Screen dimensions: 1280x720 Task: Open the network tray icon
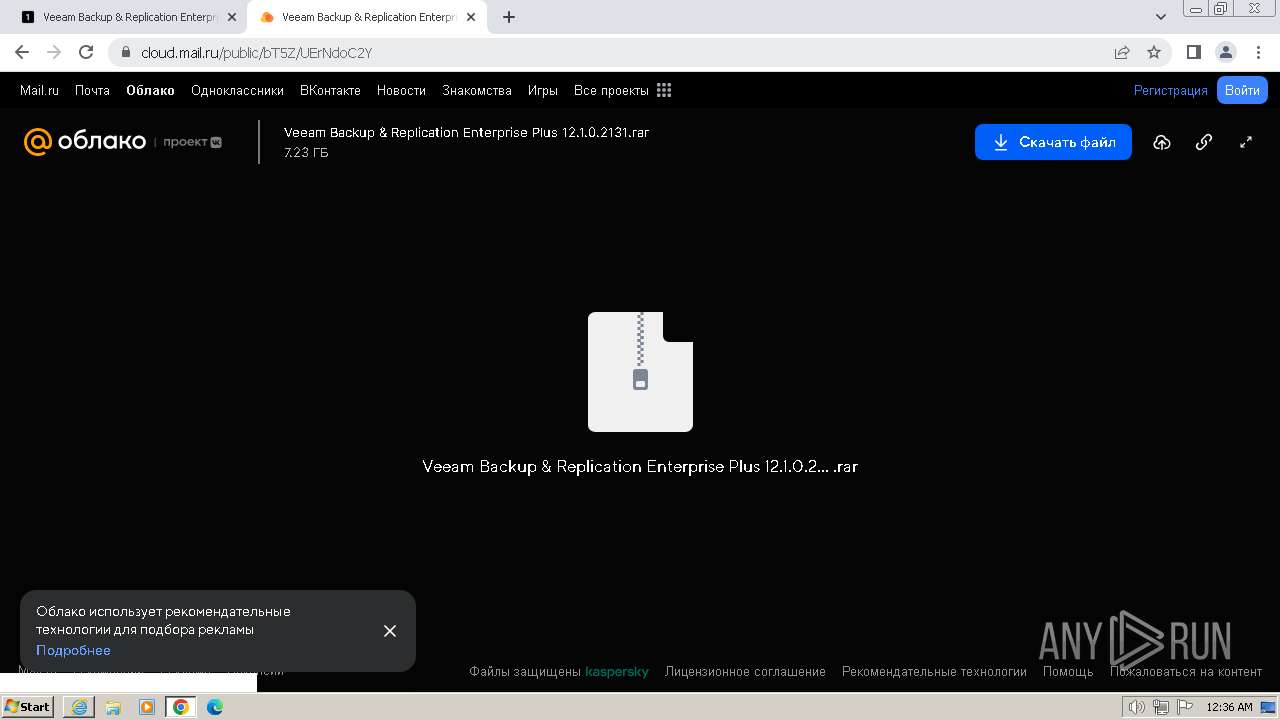(x=1161, y=707)
